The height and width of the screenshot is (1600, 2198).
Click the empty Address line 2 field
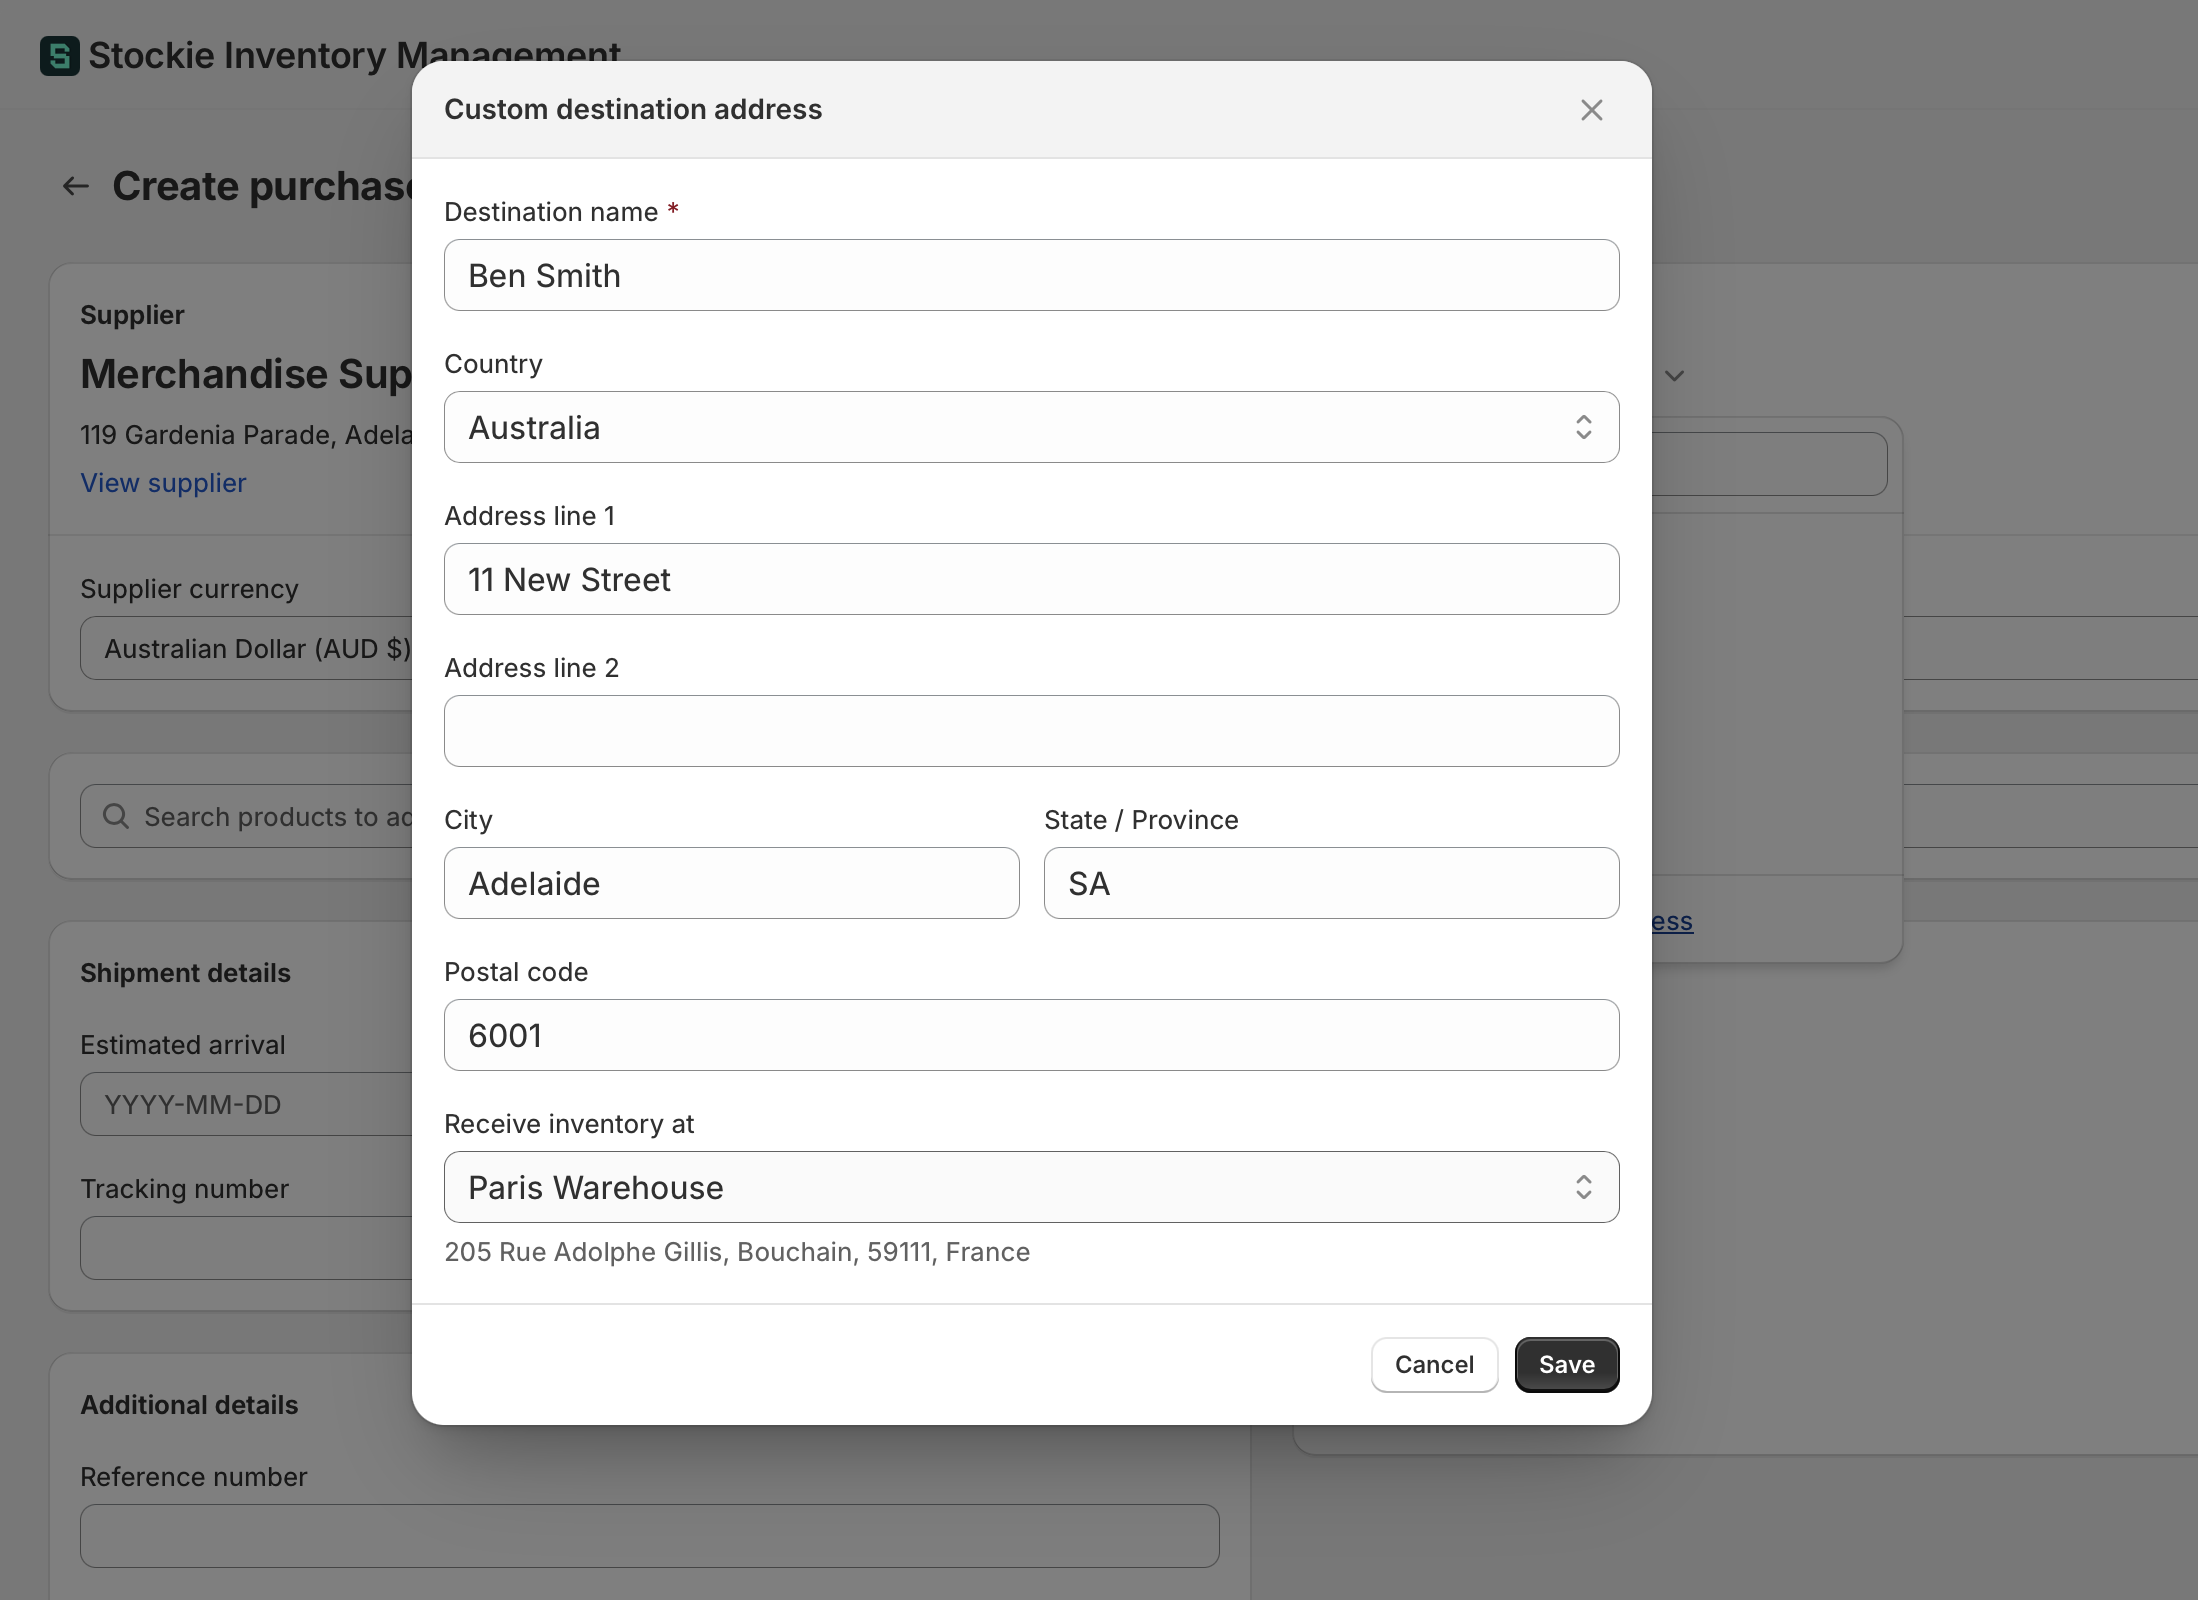point(1031,731)
